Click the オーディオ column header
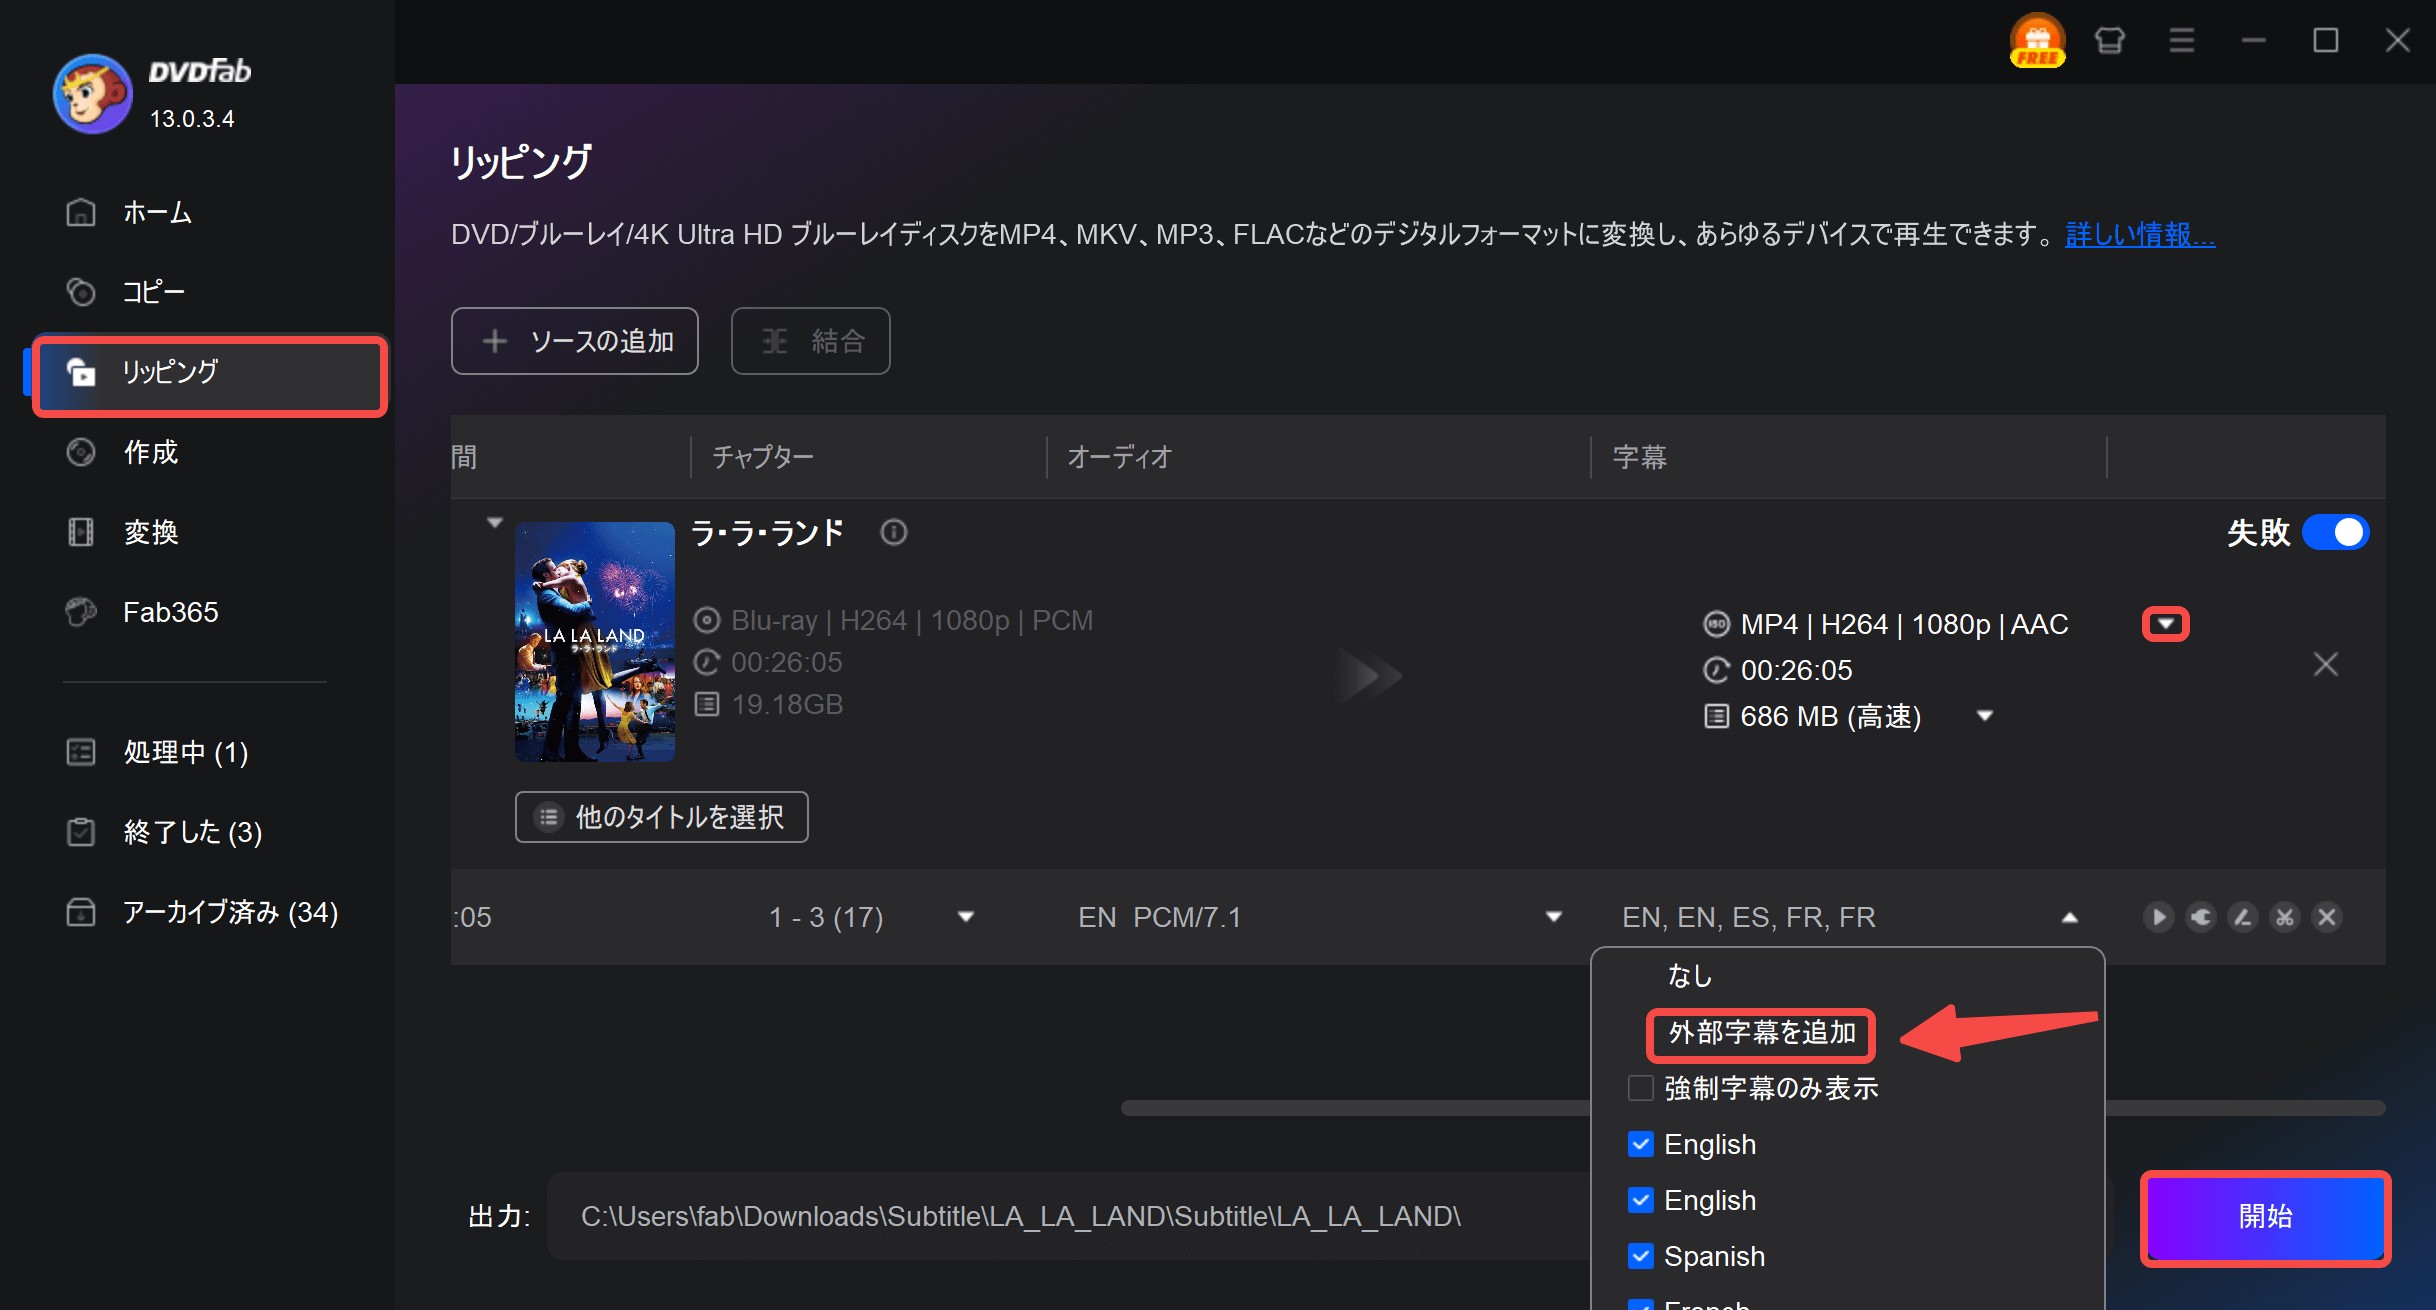2436x1310 pixels. 1120,457
